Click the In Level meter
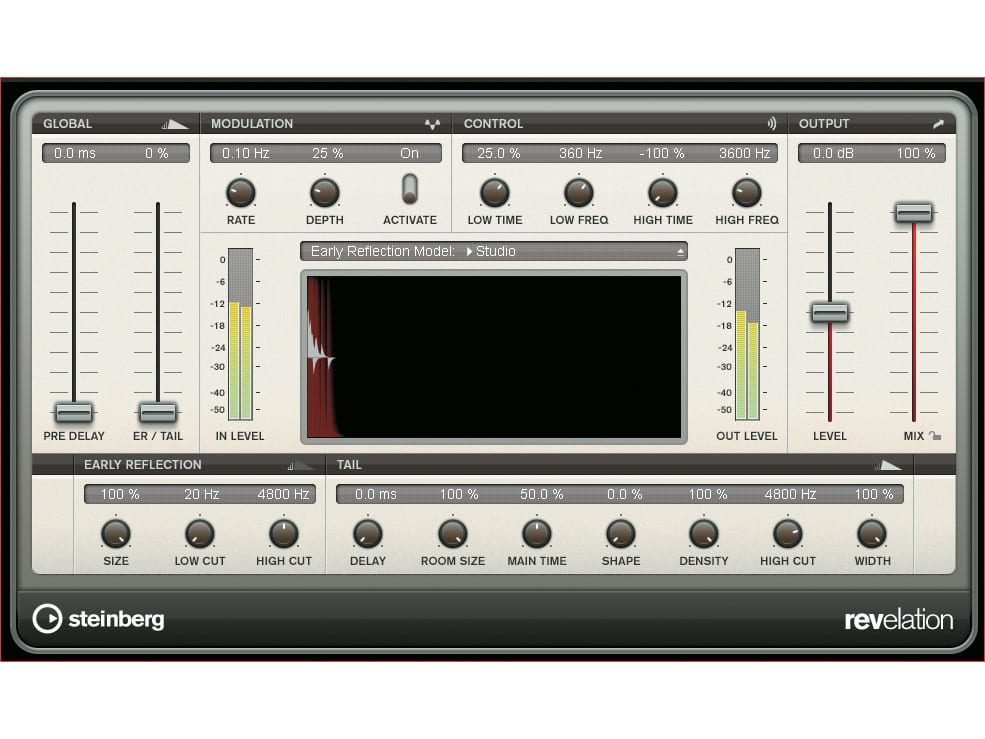985x739 pixels. coord(241,334)
